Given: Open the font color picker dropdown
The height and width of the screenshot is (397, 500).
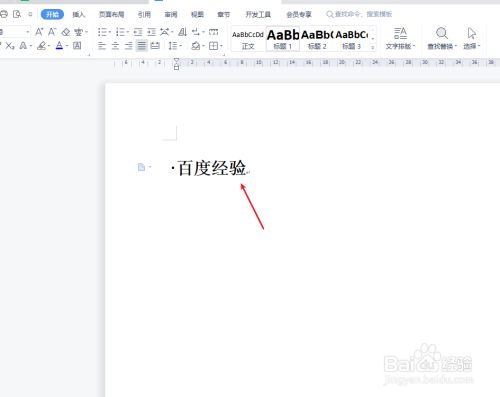Looking at the screenshot, I should tap(67, 46).
